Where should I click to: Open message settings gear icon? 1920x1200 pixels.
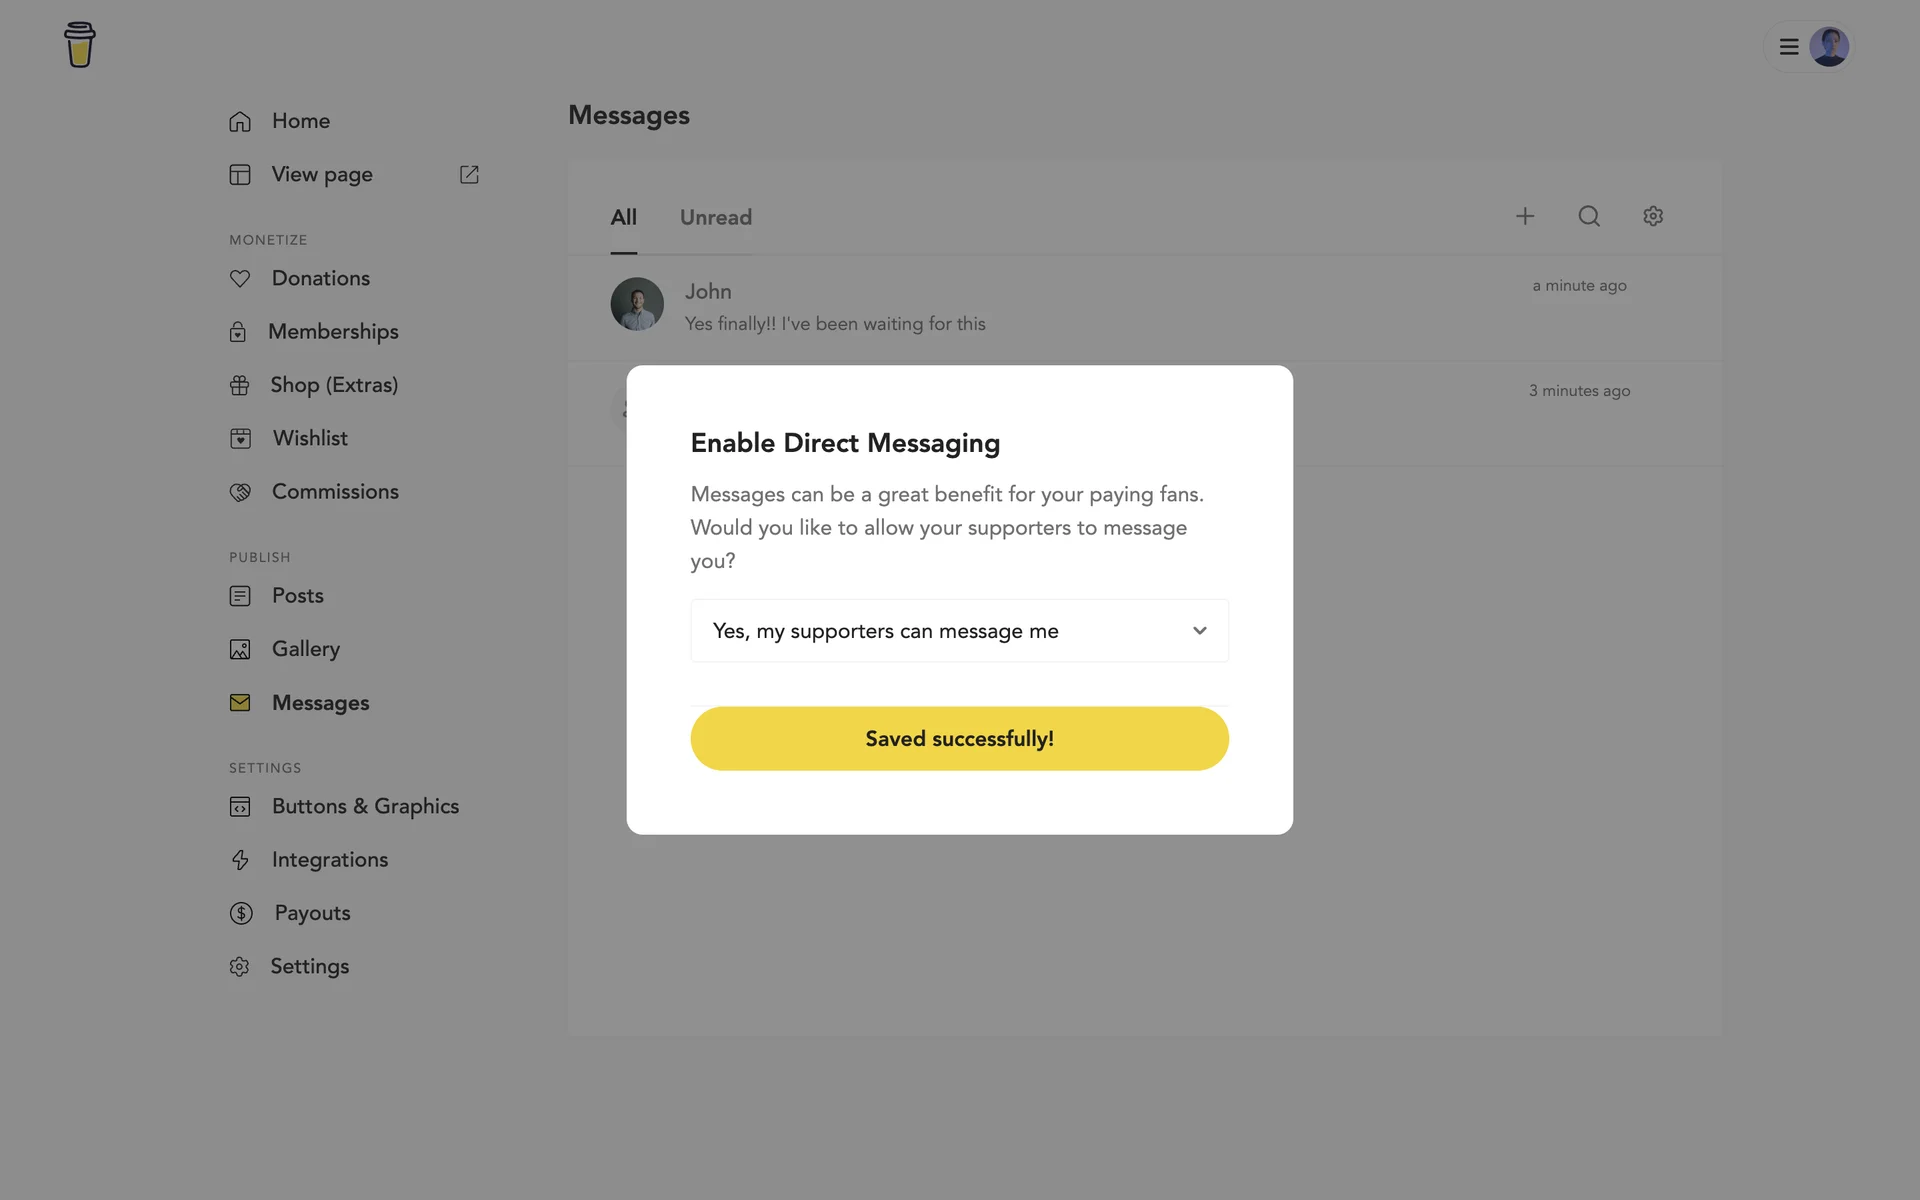click(1652, 216)
